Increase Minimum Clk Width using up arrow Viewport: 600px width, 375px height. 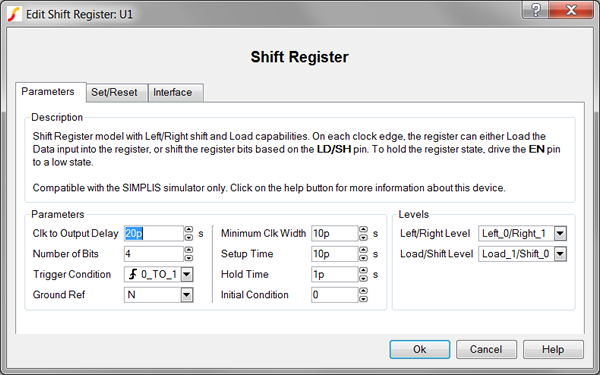coord(363,230)
